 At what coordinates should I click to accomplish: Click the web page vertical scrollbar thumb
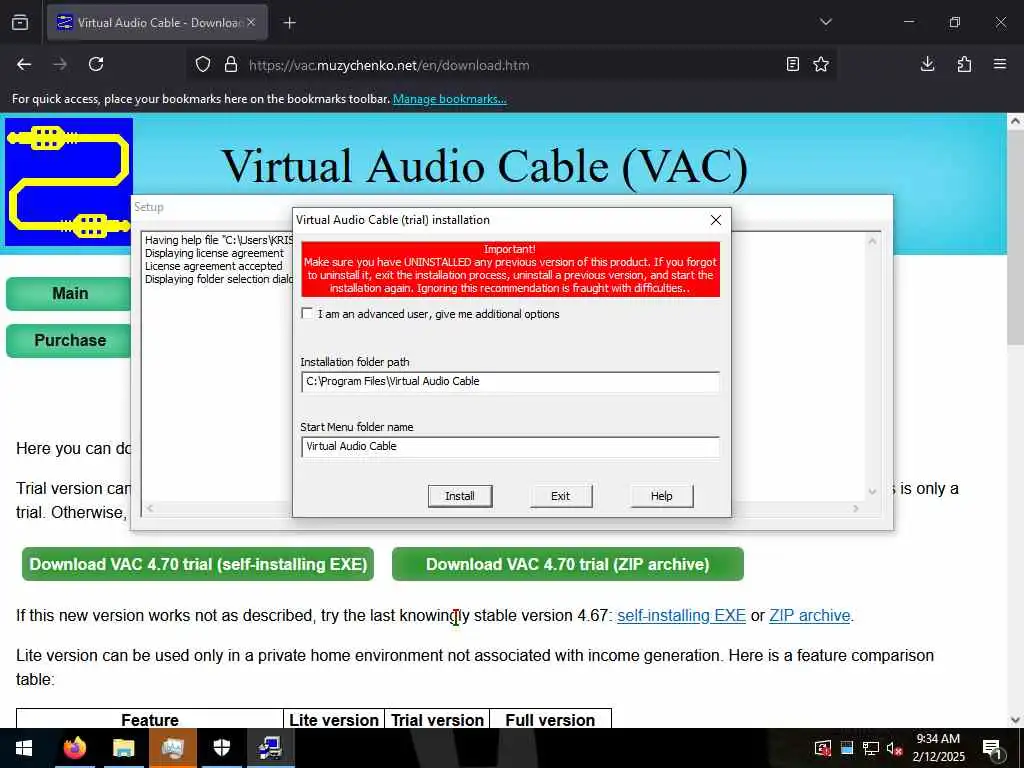pos(1015,237)
